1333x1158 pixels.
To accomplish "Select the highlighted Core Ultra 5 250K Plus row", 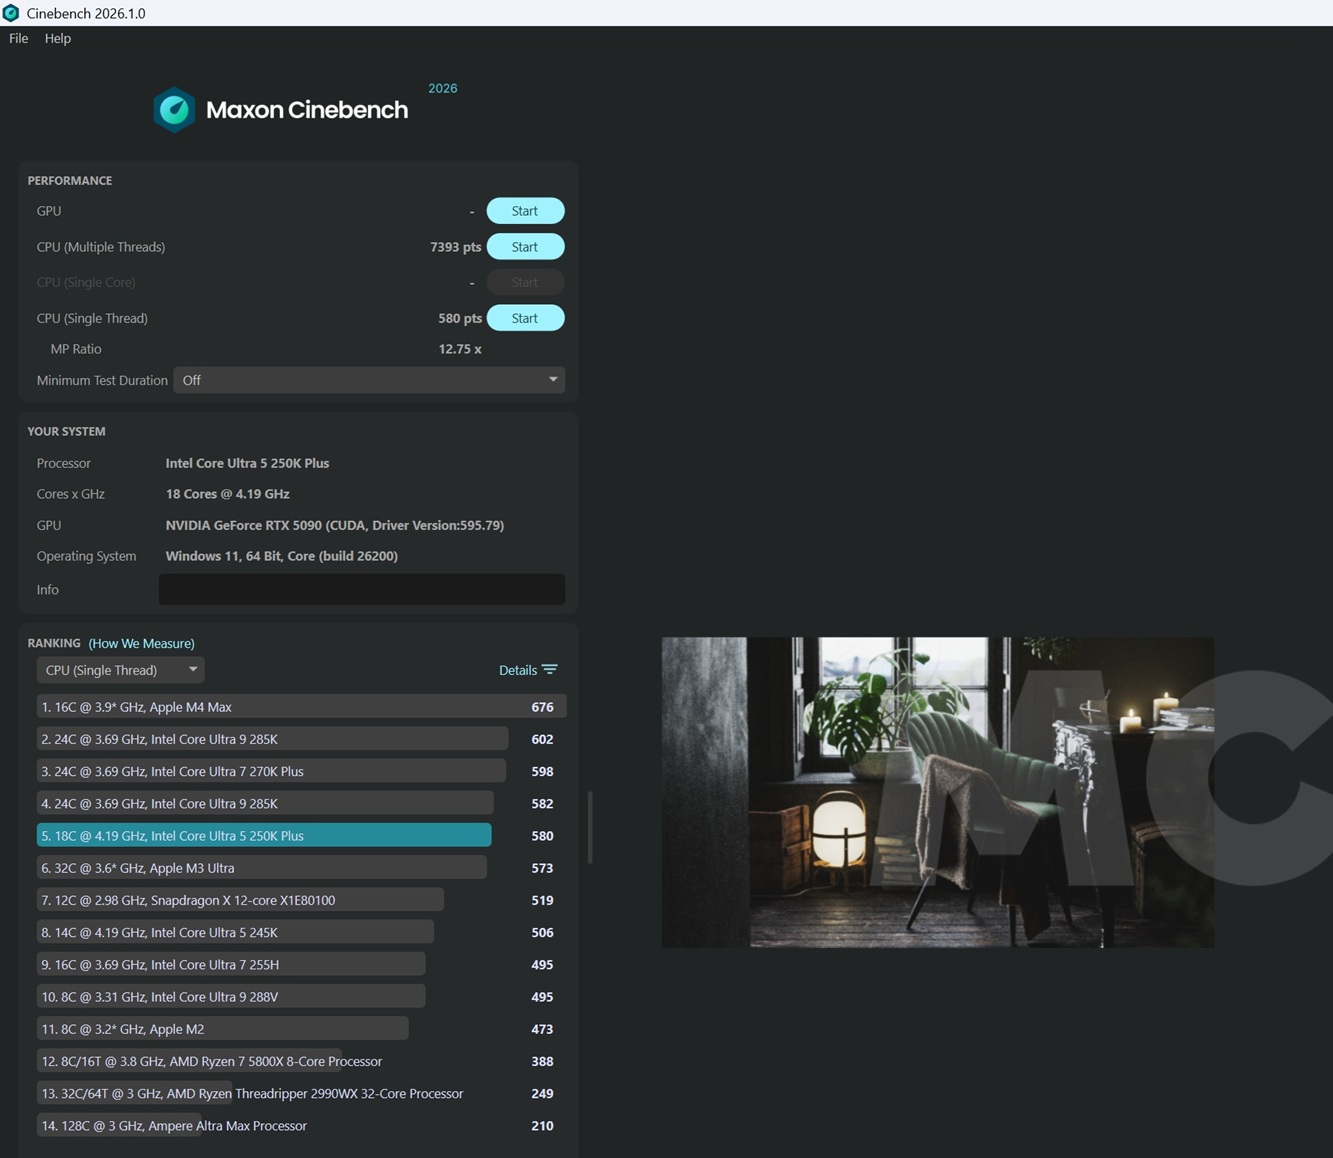I will coord(264,835).
